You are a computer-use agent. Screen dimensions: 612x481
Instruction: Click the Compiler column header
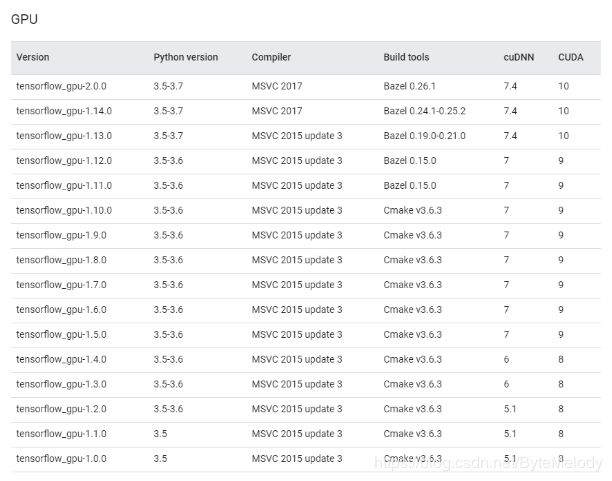271,57
